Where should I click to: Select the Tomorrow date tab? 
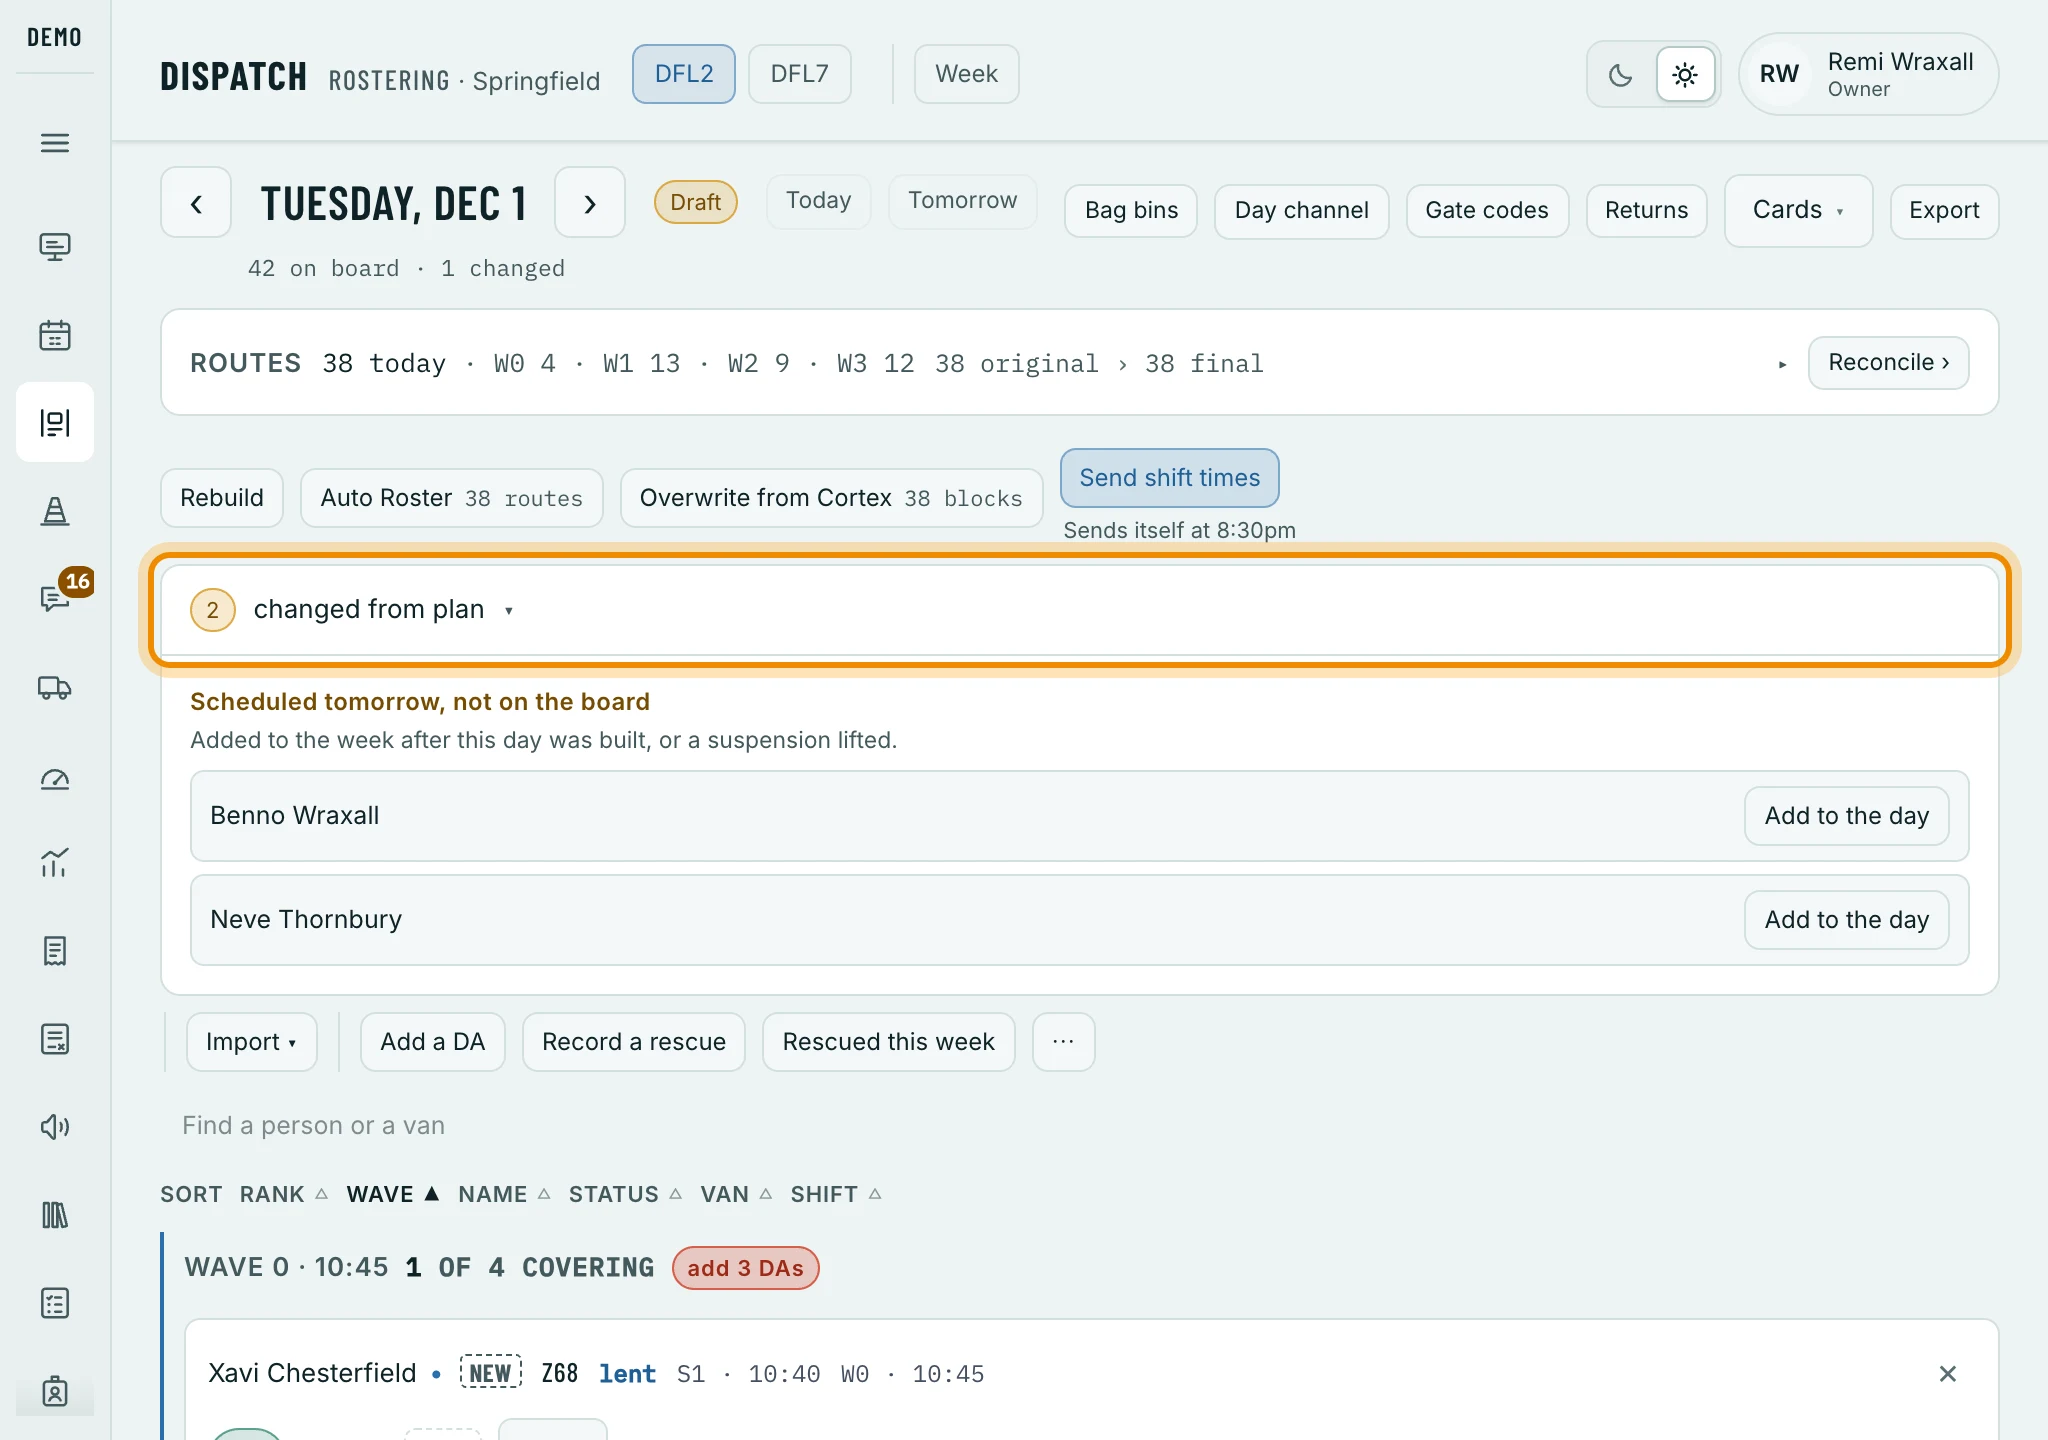coord(962,201)
